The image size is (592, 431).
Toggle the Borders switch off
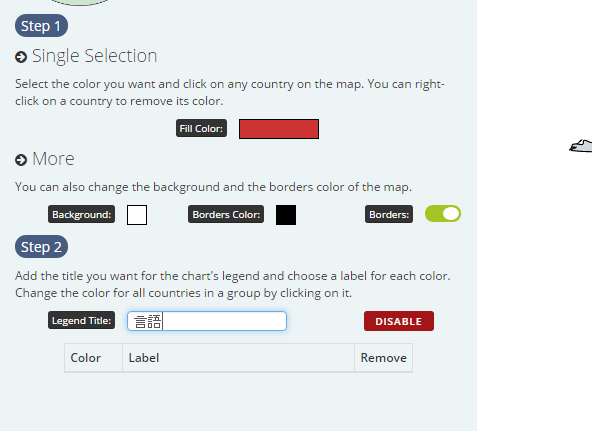pyautogui.click(x=443, y=214)
